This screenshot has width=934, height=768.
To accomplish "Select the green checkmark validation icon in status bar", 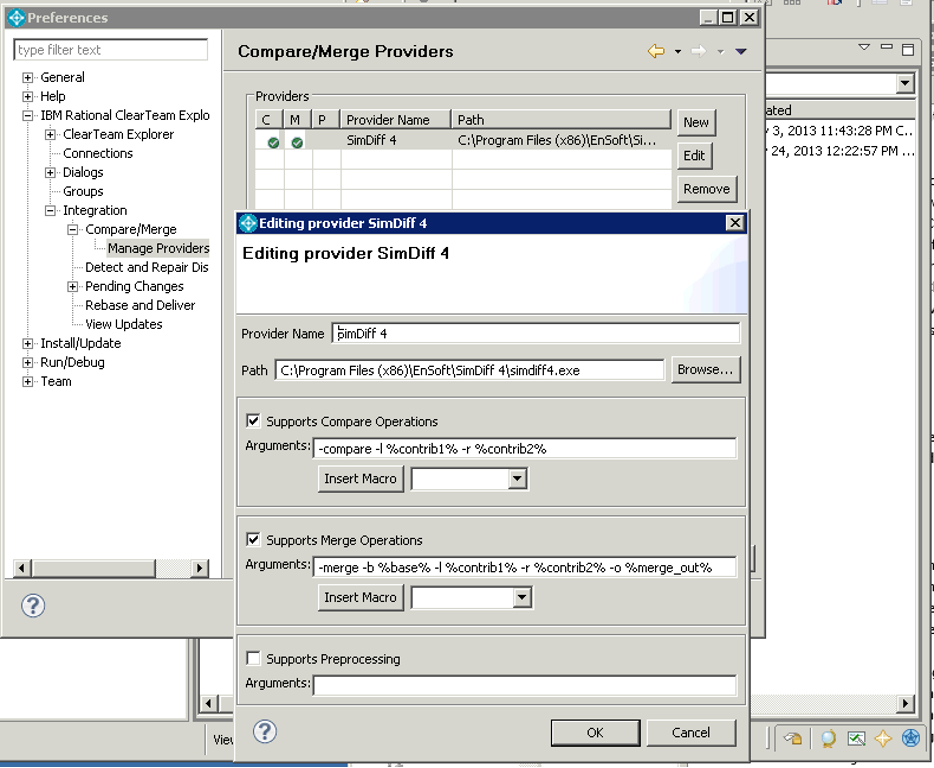I will [855, 738].
